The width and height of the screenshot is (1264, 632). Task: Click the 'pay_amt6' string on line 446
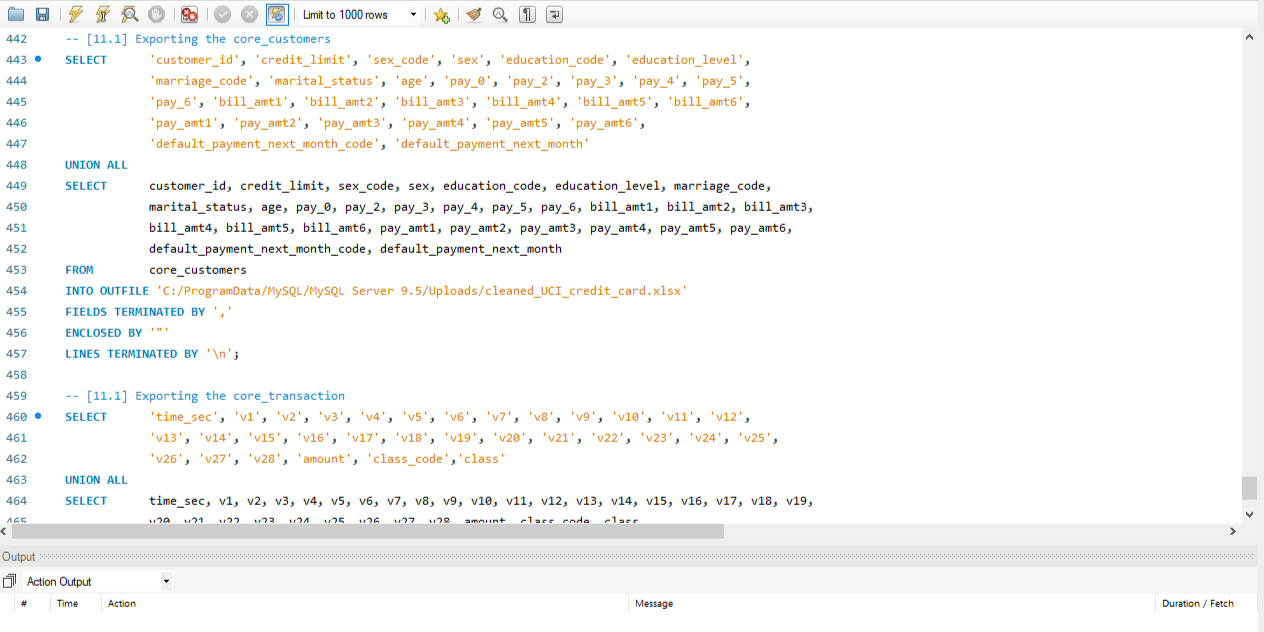[x=604, y=123]
